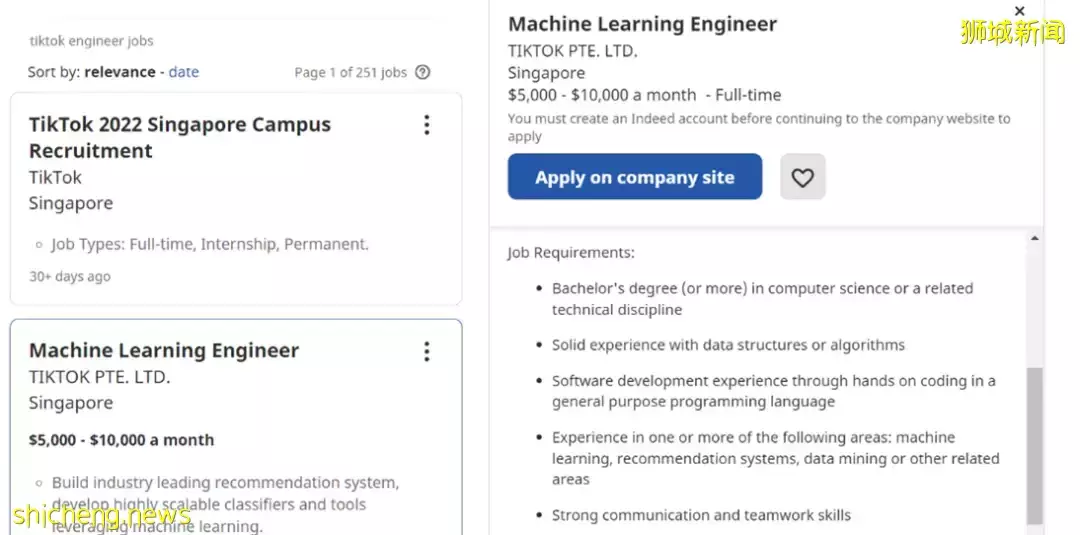1080x535 pixels.
Task: Open three-dot menu on Machine Learning Engineer card
Action: [427, 351]
